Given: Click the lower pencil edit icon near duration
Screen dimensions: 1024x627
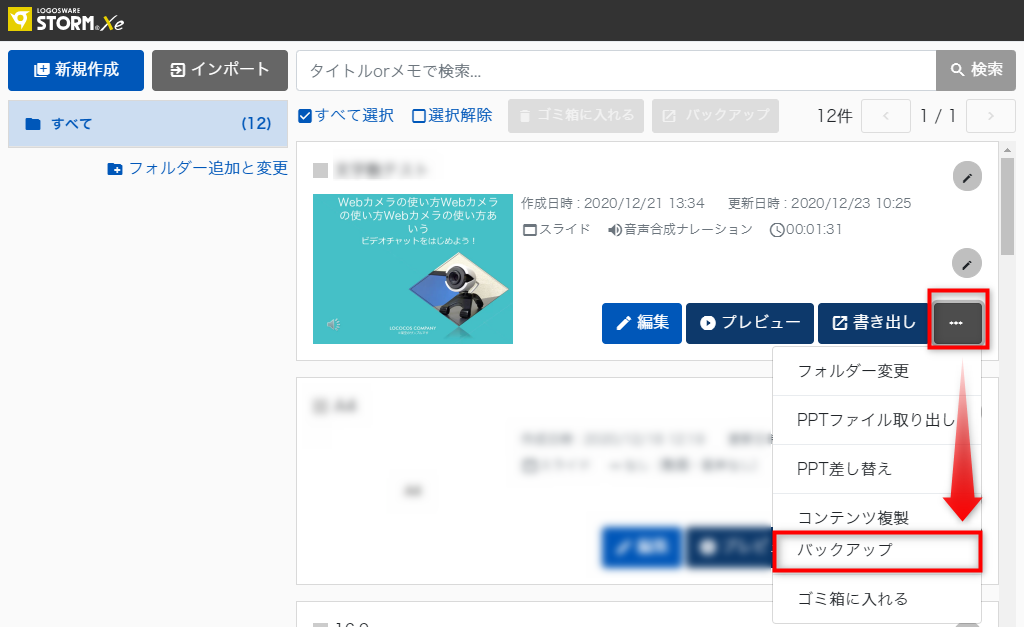Looking at the screenshot, I should [966, 263].
